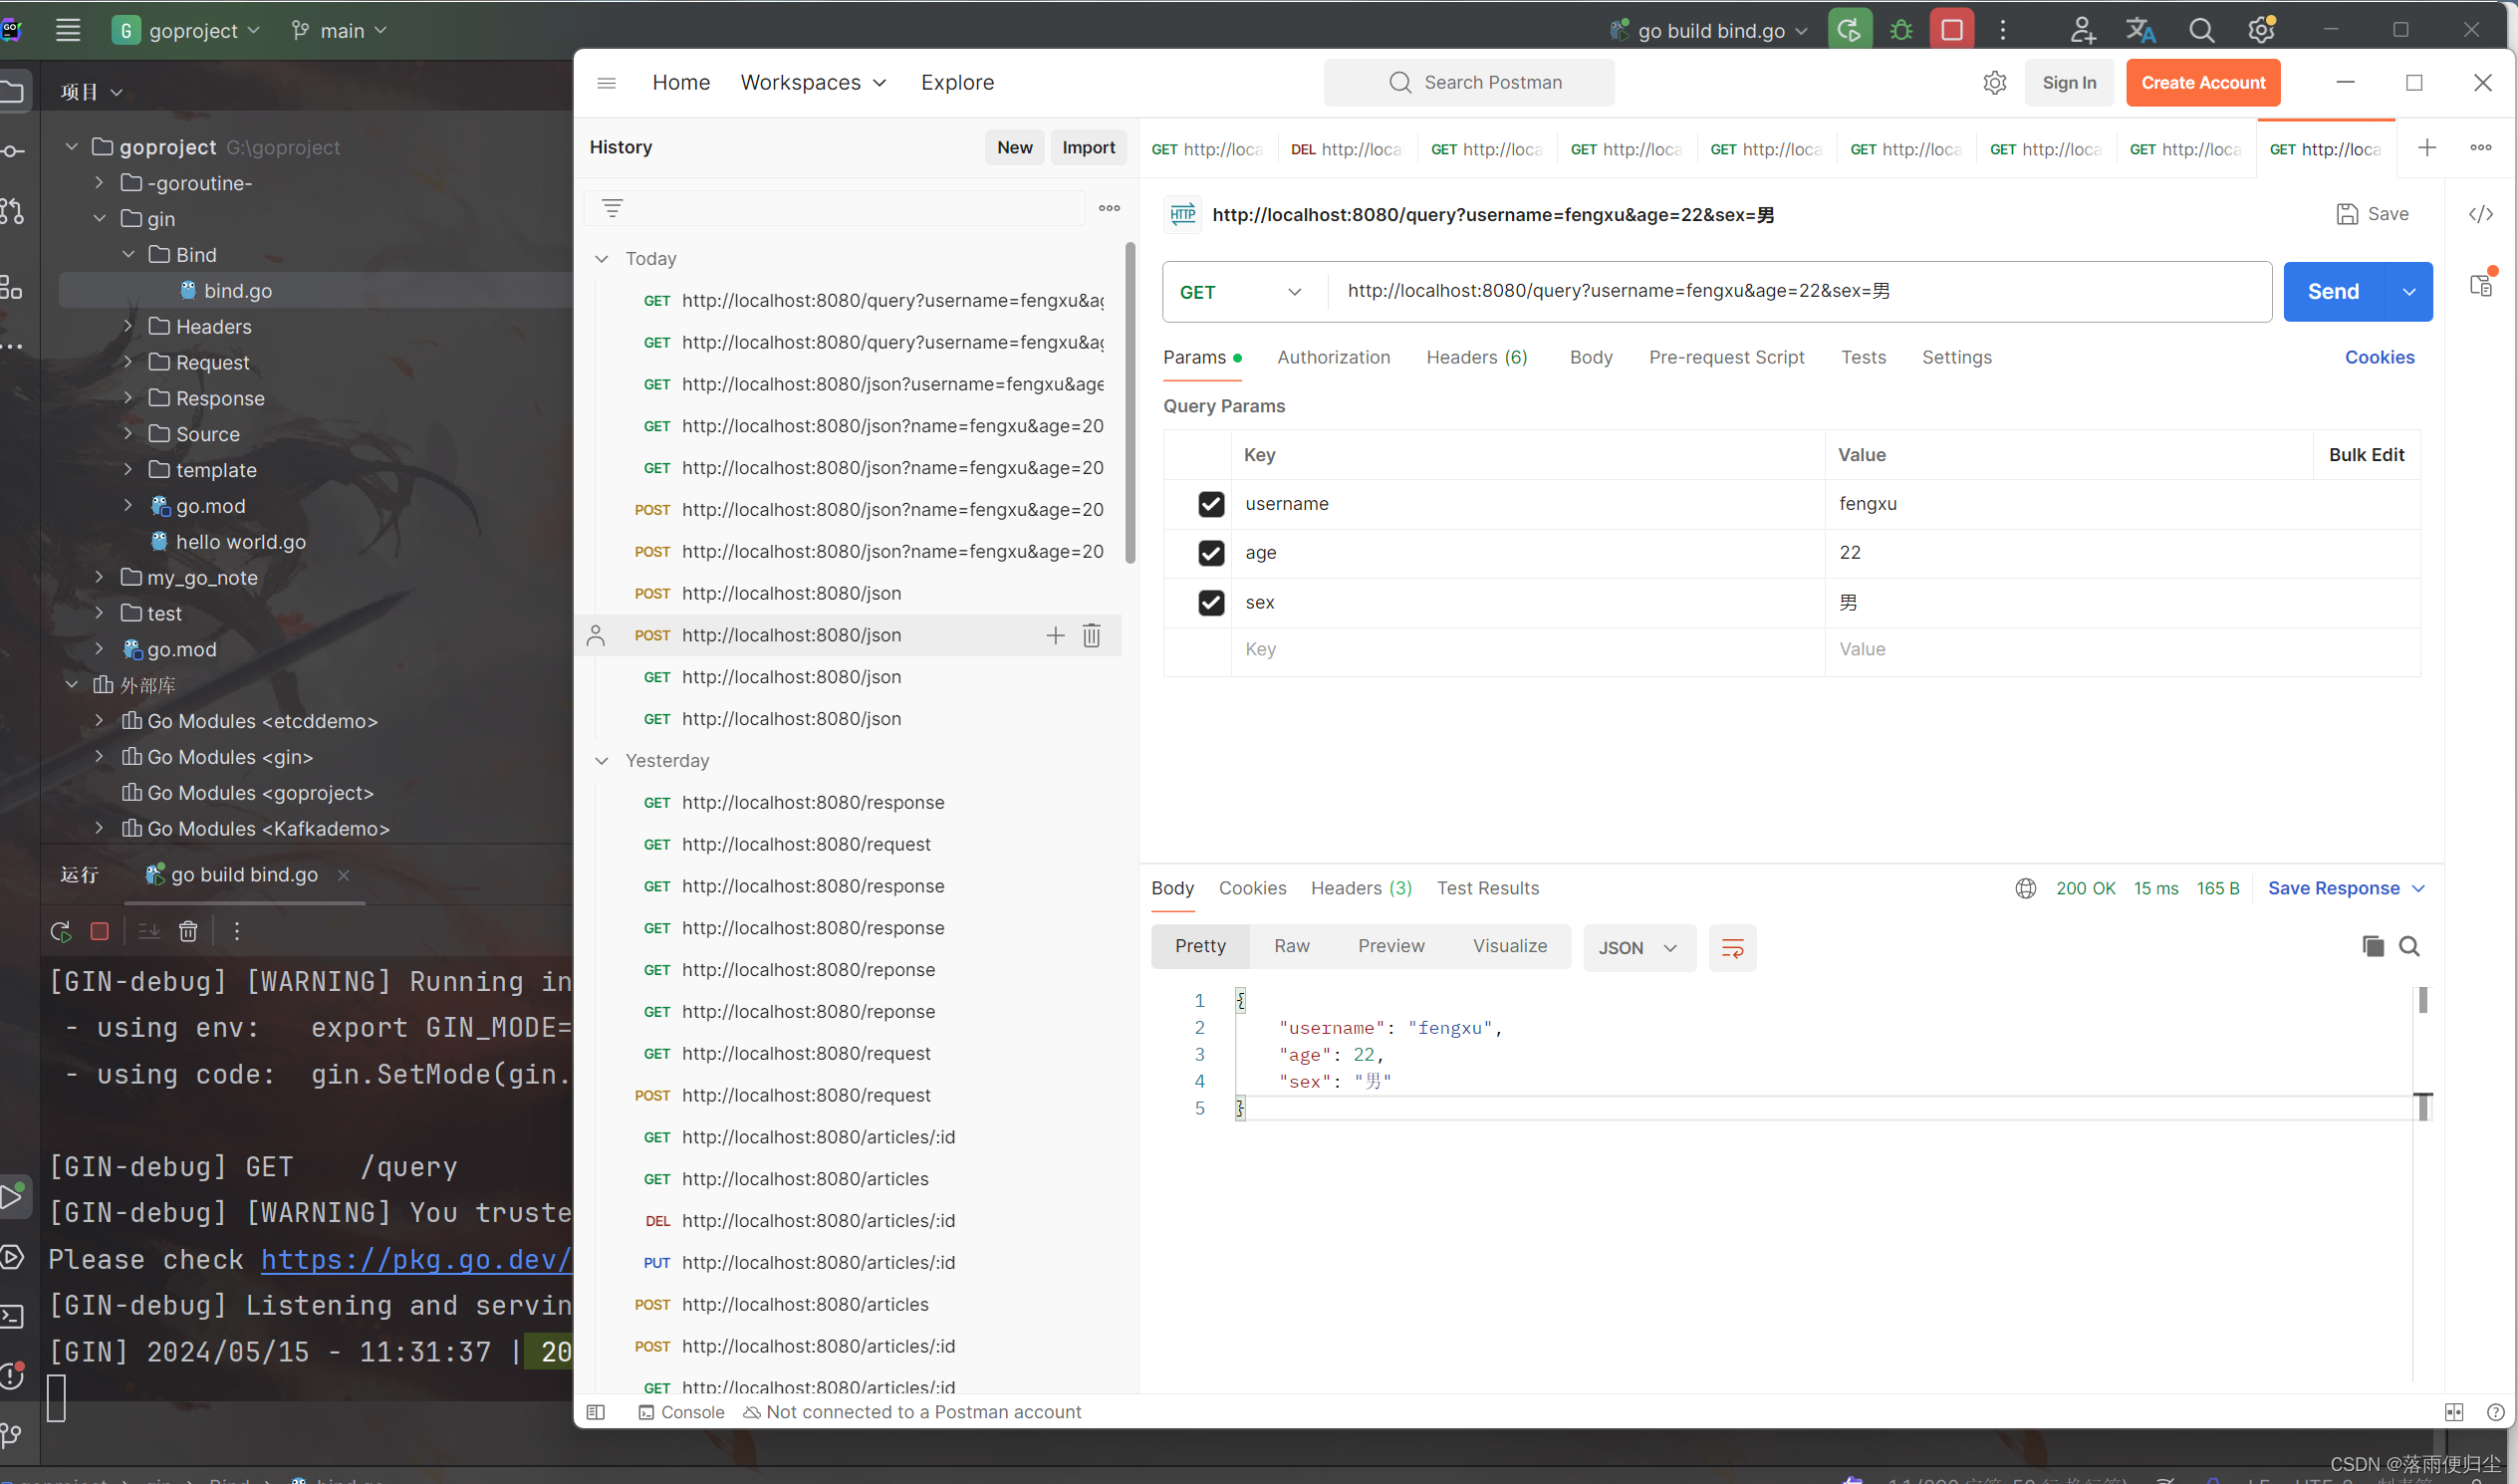Click the Create Account button
Viewport: 2518px width, 1484px height.
point(2202,83)
